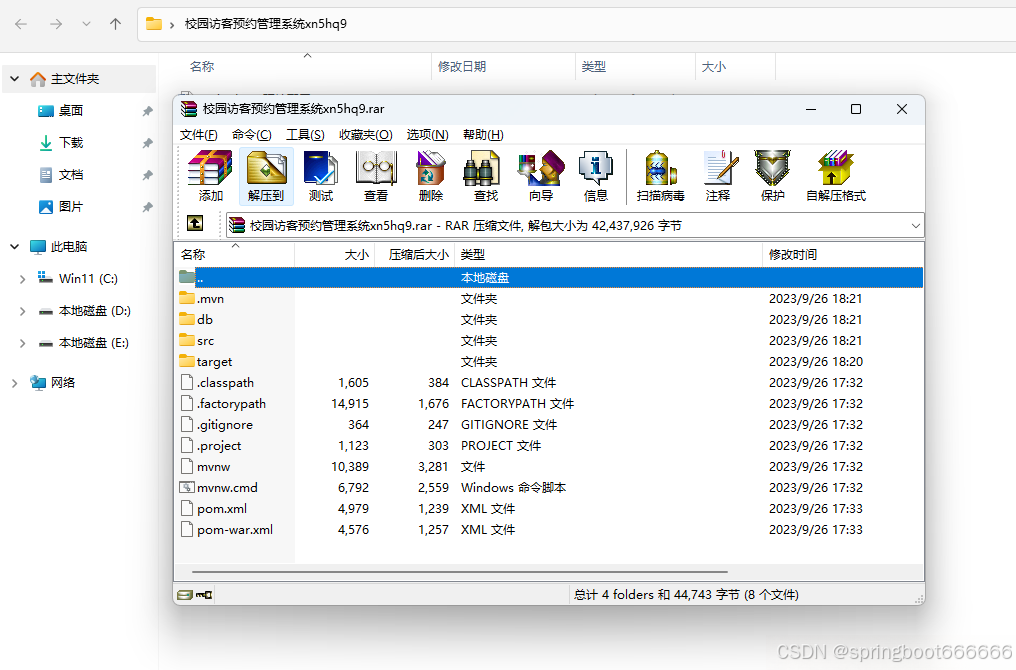Click the Explorer address bar path
1016x670 pixels.
click(266, 24)
